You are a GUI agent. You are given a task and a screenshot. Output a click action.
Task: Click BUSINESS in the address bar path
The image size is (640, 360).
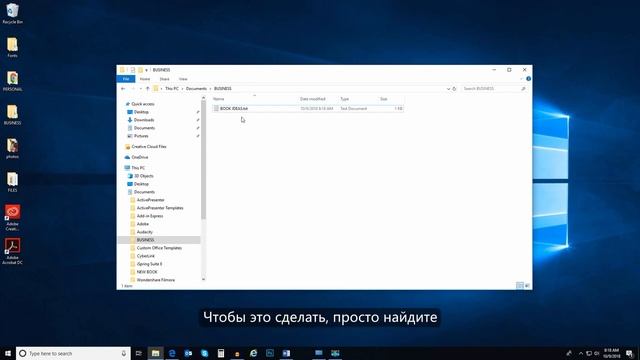coord(222,89)
